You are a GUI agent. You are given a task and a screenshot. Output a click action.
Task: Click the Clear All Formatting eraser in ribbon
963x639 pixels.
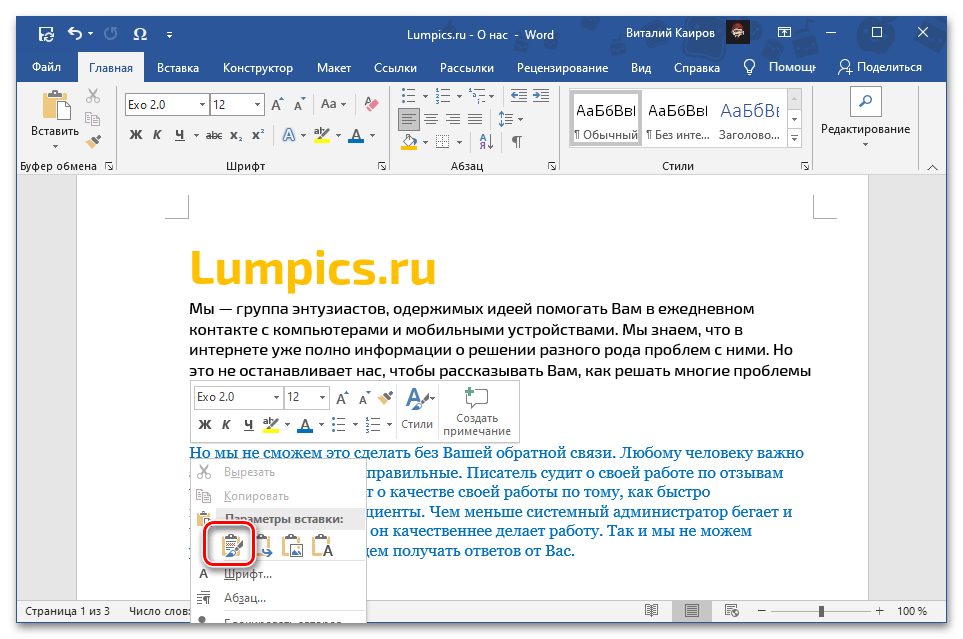point(372,104)
